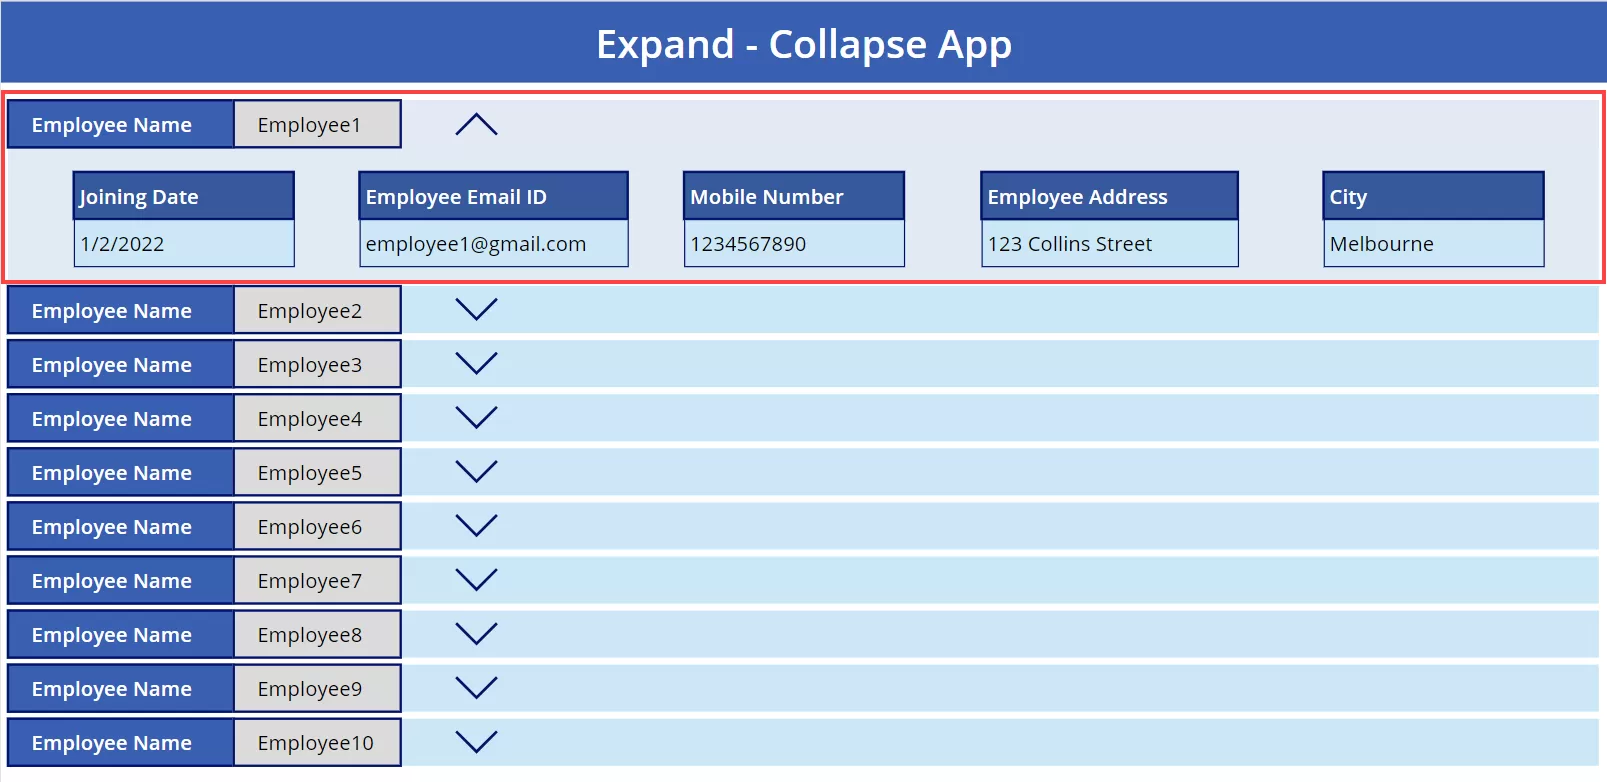The width and height of the screenshot is (1607, 782).
Task: Expand the Employee5 row chevron
Action: tap(476, 472)
